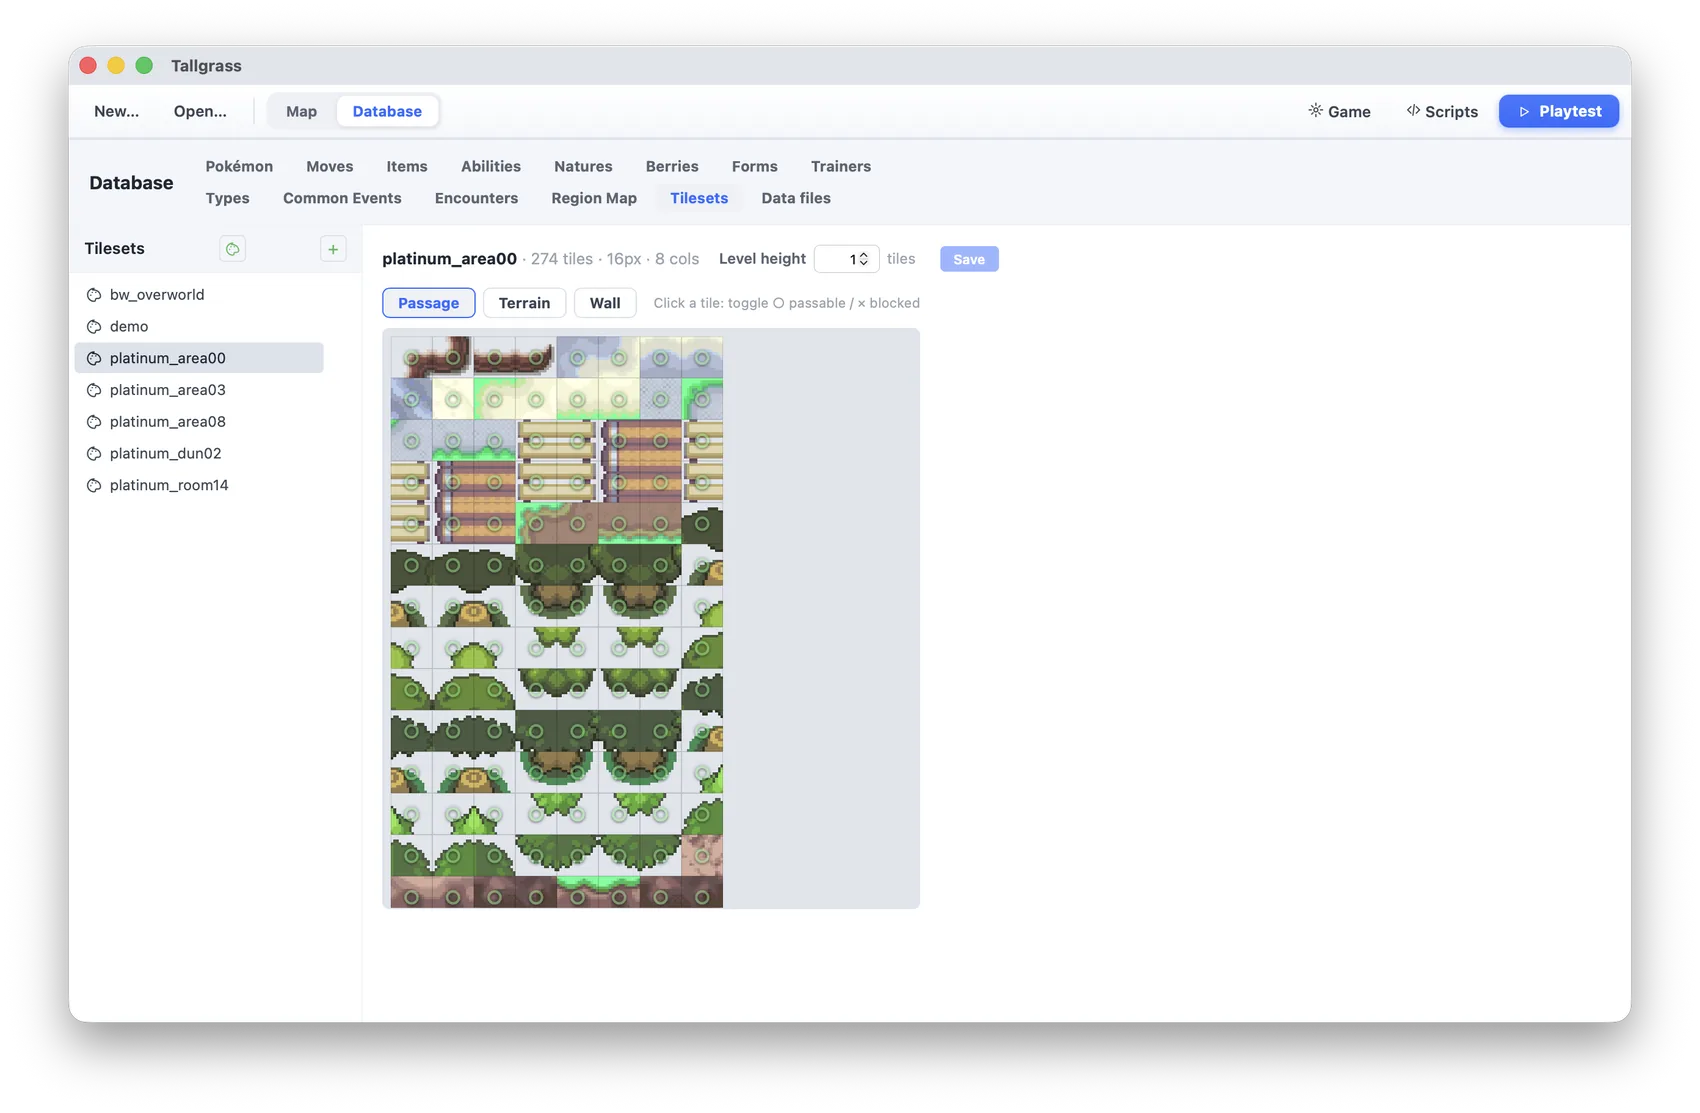Image resolution: width=1700 pixels, height=1113 pixels.
Task: Open the Pokémon database section
Action: click(x=239, y=166)
